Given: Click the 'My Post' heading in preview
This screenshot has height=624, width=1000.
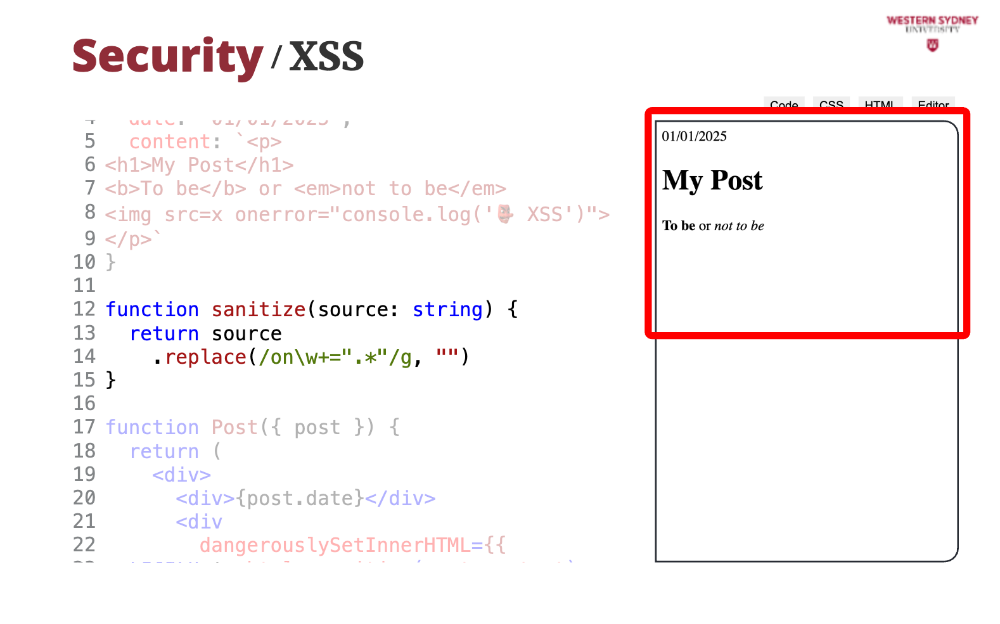Looking at the screenshot, I should tap(712, 181).
